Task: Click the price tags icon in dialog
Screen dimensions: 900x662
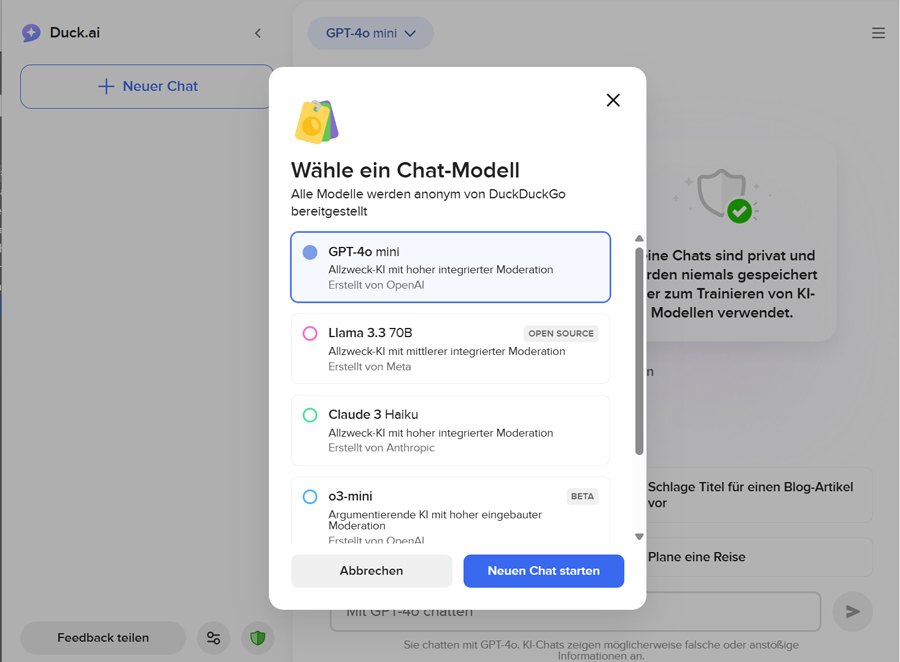Action: pos(316,122)
